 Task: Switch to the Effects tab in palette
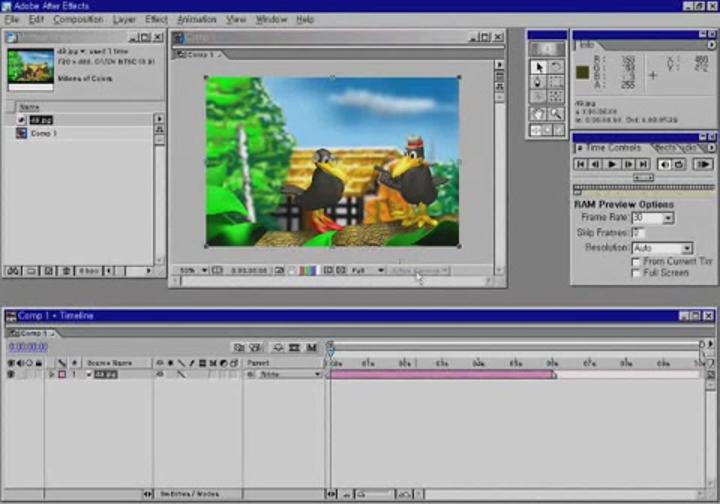665,148
